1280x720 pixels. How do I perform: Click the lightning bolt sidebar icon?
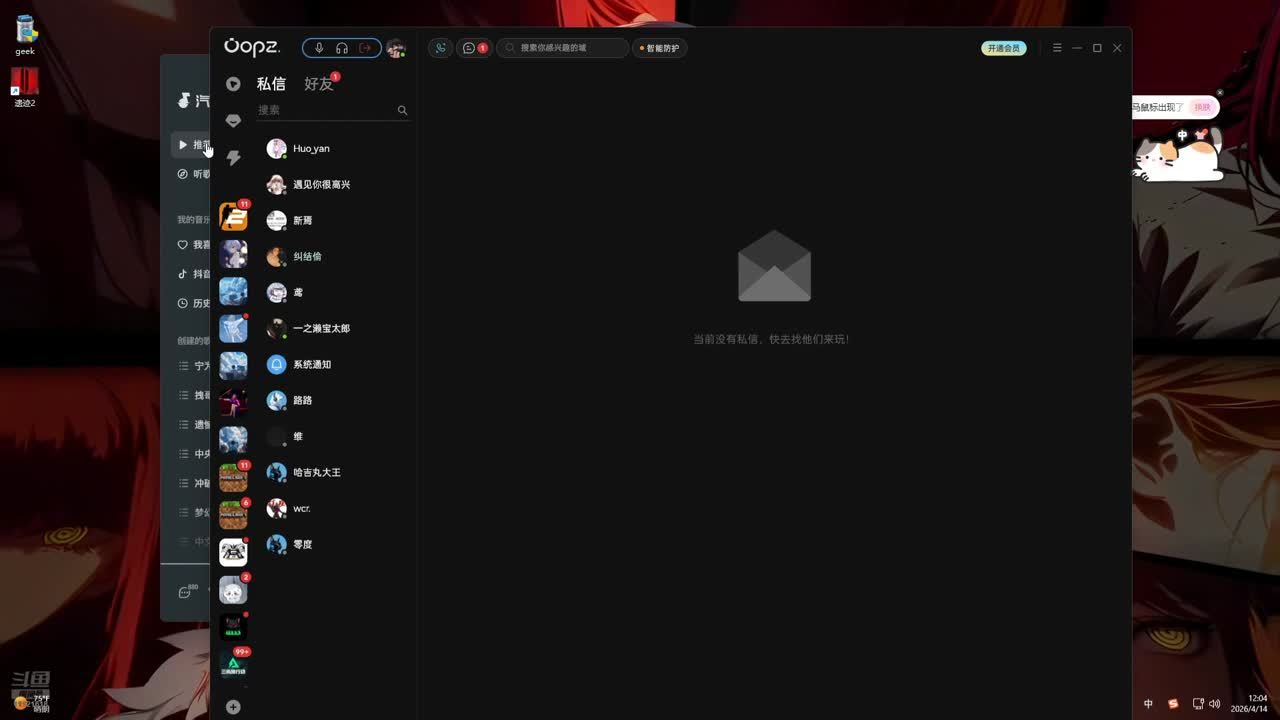[x=233, y=158]
